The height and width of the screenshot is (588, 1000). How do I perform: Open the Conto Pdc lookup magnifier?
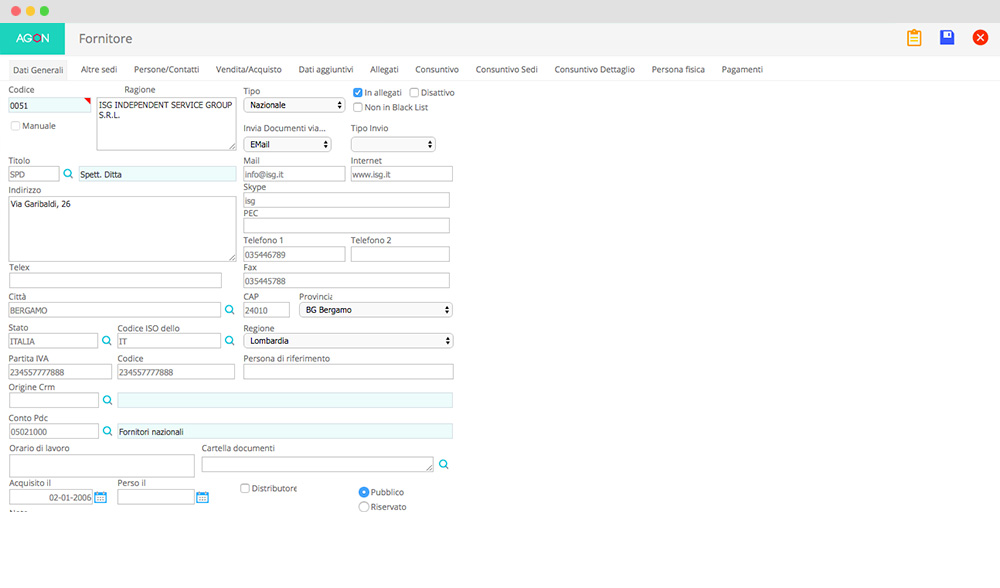point(107,431)
